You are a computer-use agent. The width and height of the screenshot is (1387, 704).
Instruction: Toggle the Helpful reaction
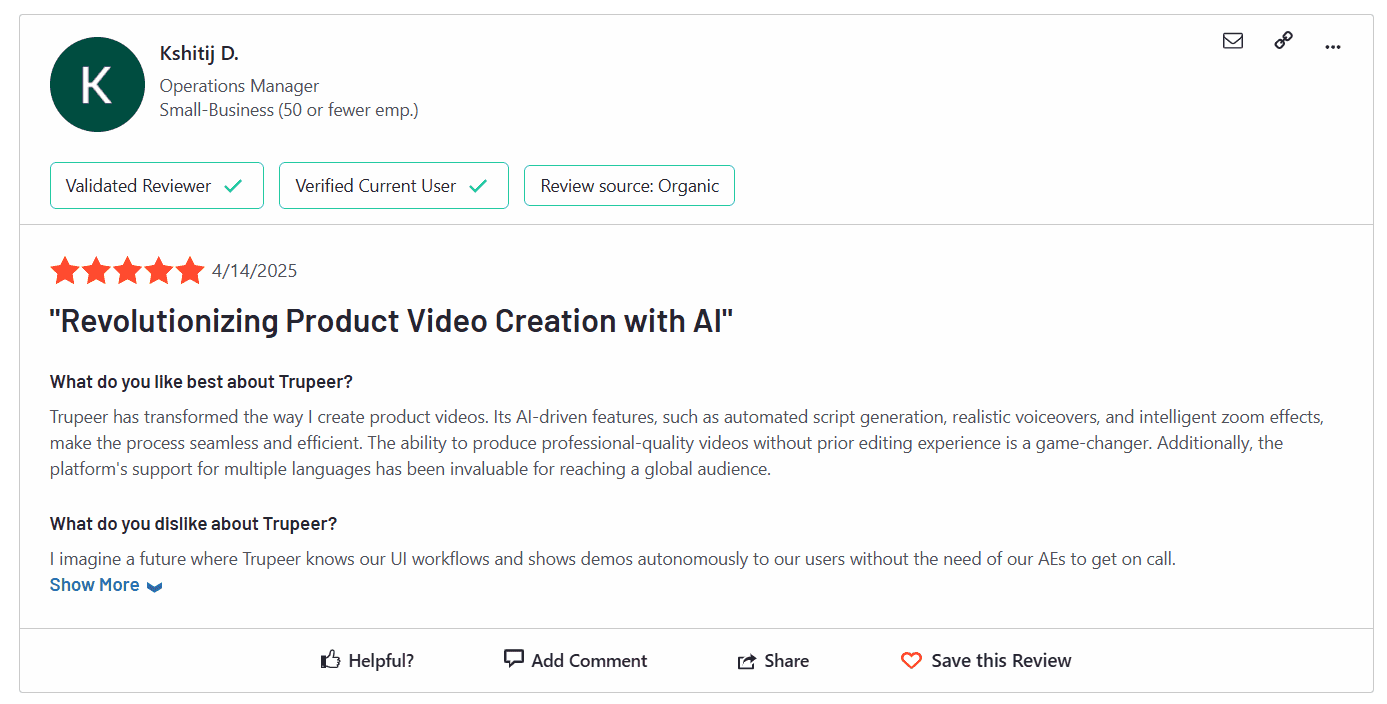point(367,659)
